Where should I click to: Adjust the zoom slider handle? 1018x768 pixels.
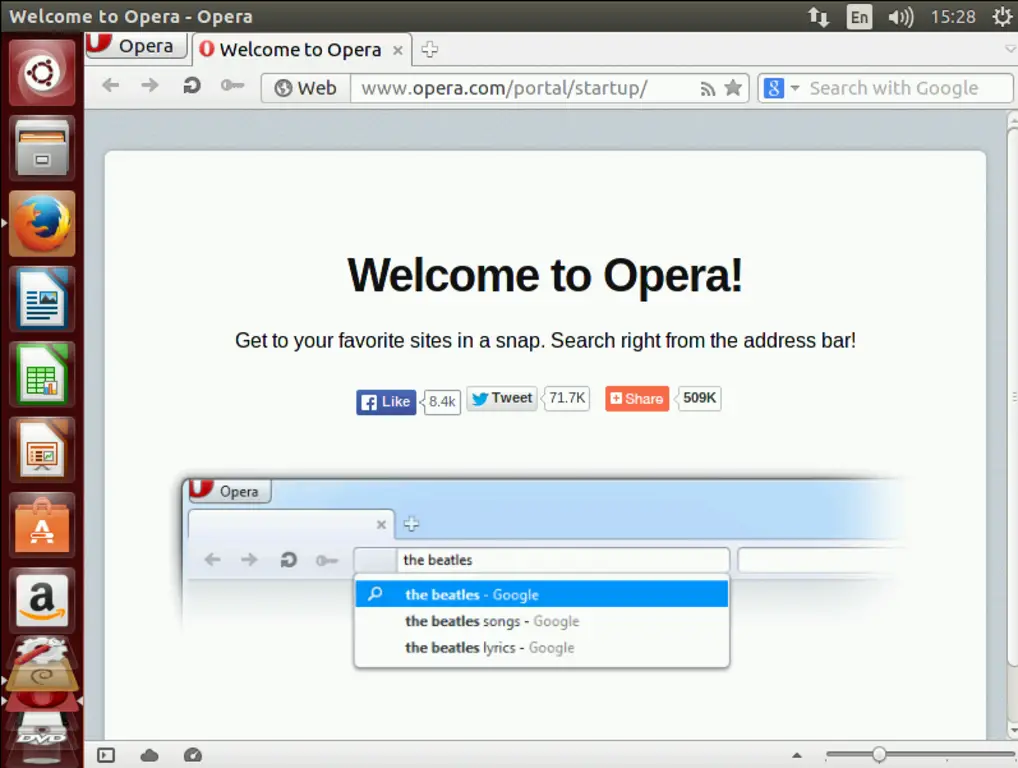878,754
